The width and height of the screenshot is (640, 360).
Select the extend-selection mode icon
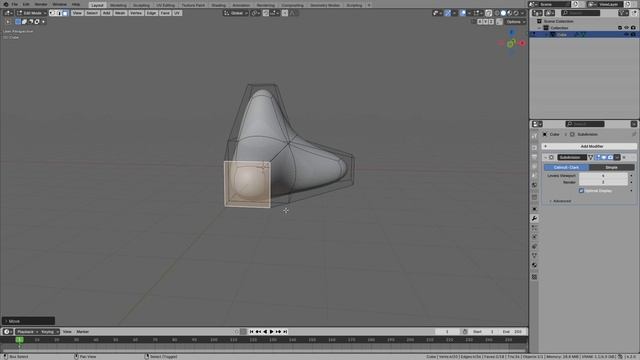point(24,22)
